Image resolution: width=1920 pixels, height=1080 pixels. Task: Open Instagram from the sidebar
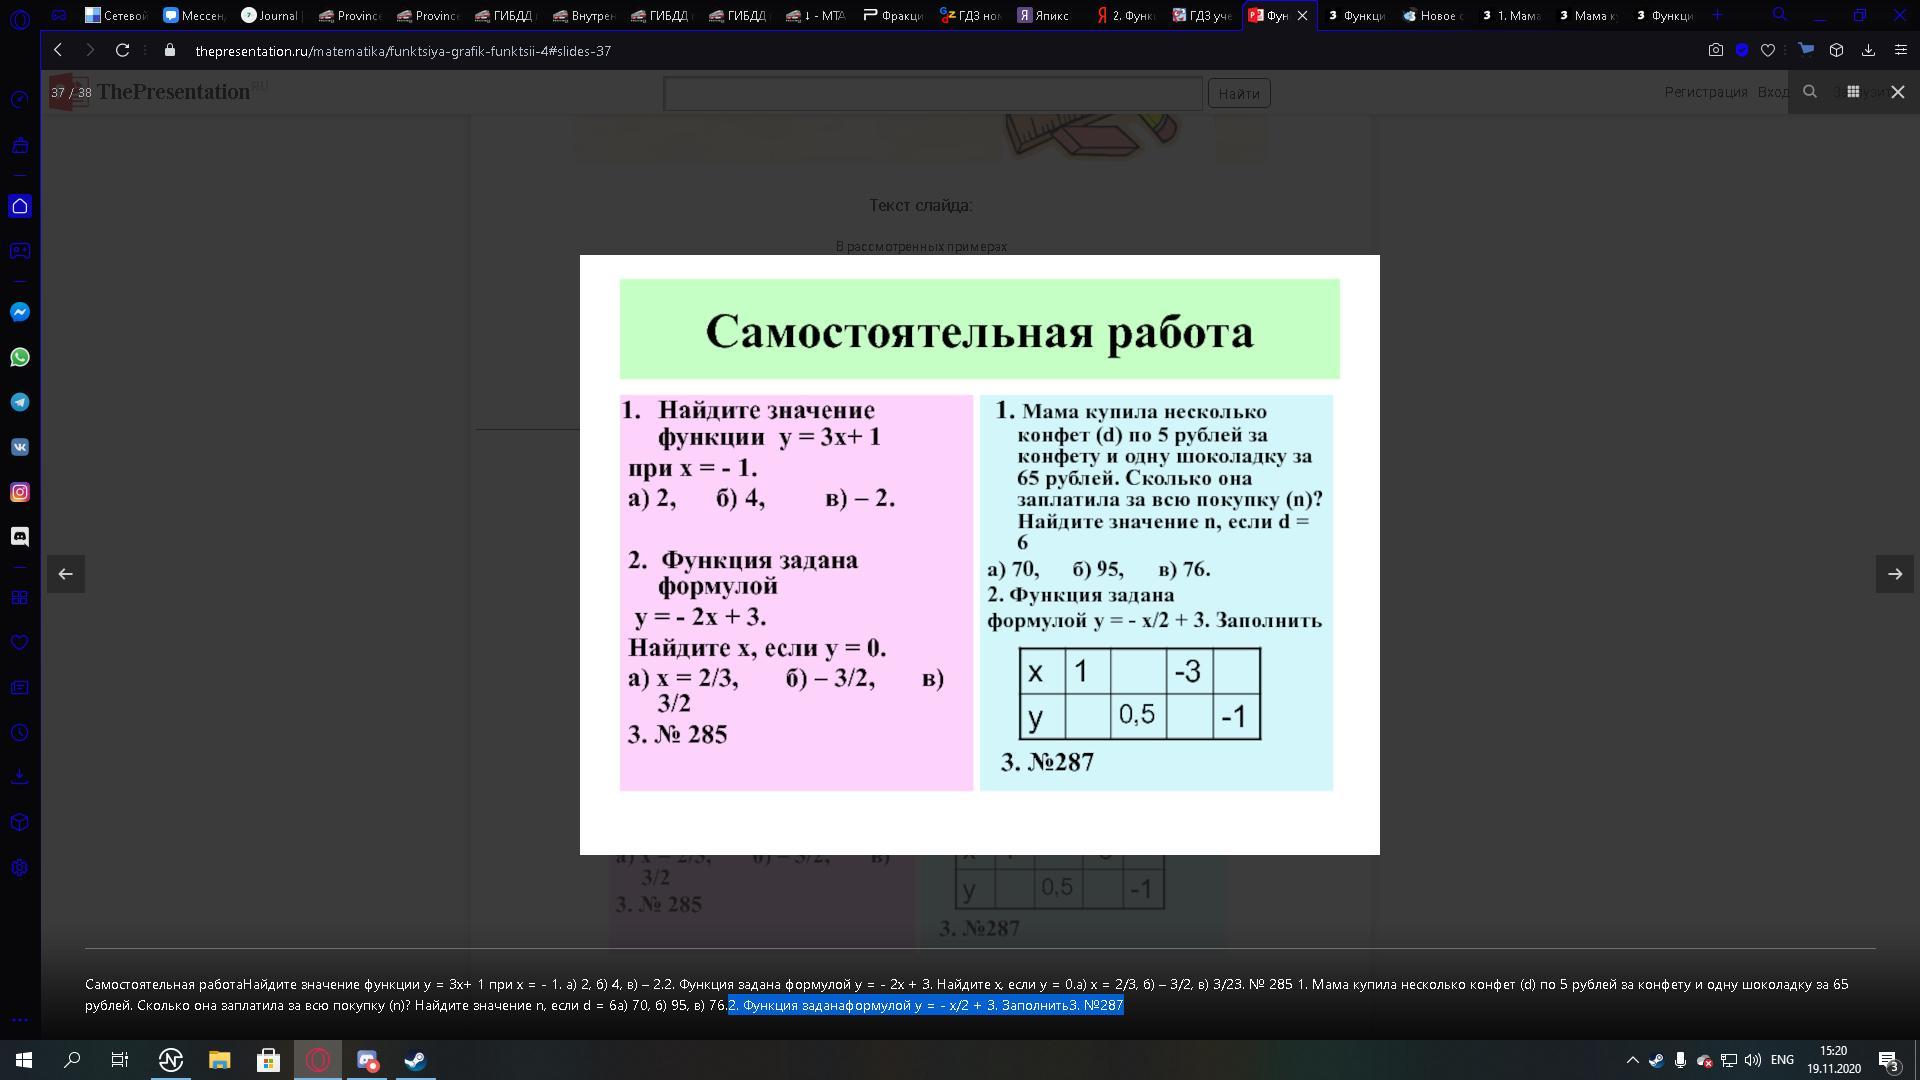(x=20, y=492)
